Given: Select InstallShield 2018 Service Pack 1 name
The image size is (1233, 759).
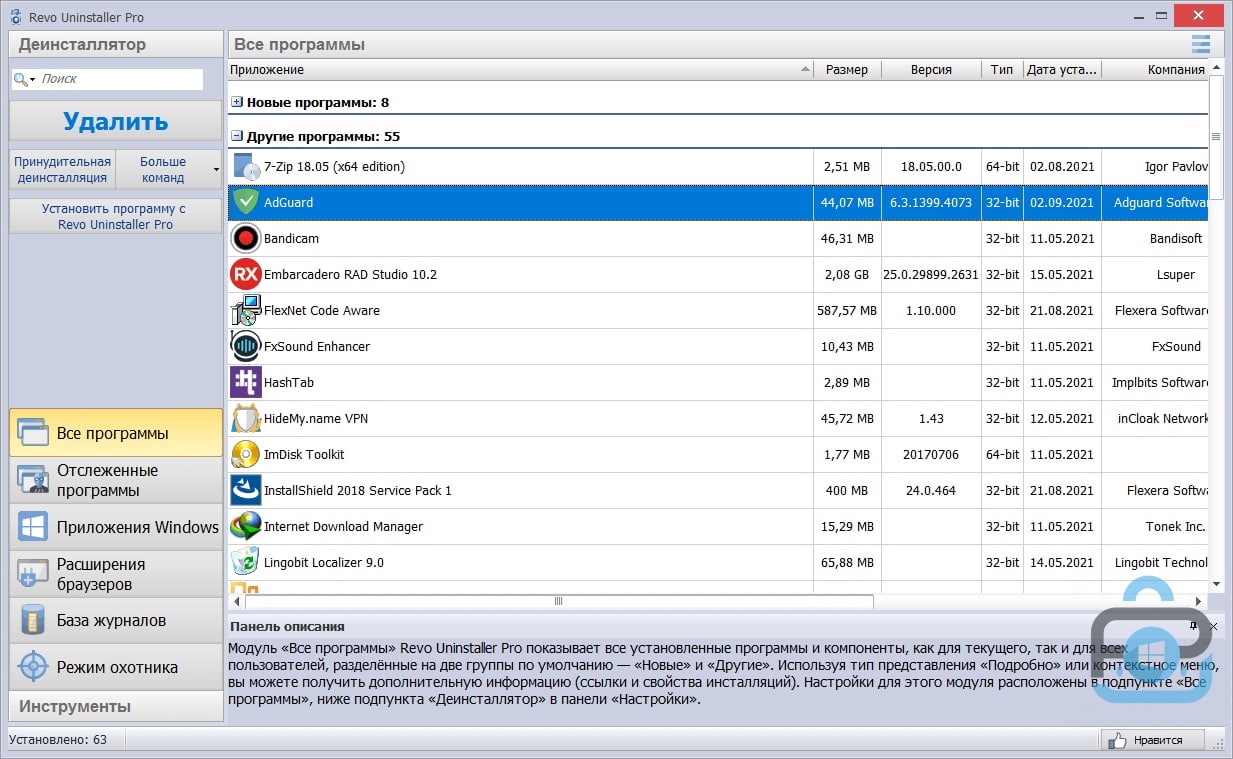Looking at the screenshot, I should pos(358,490).
